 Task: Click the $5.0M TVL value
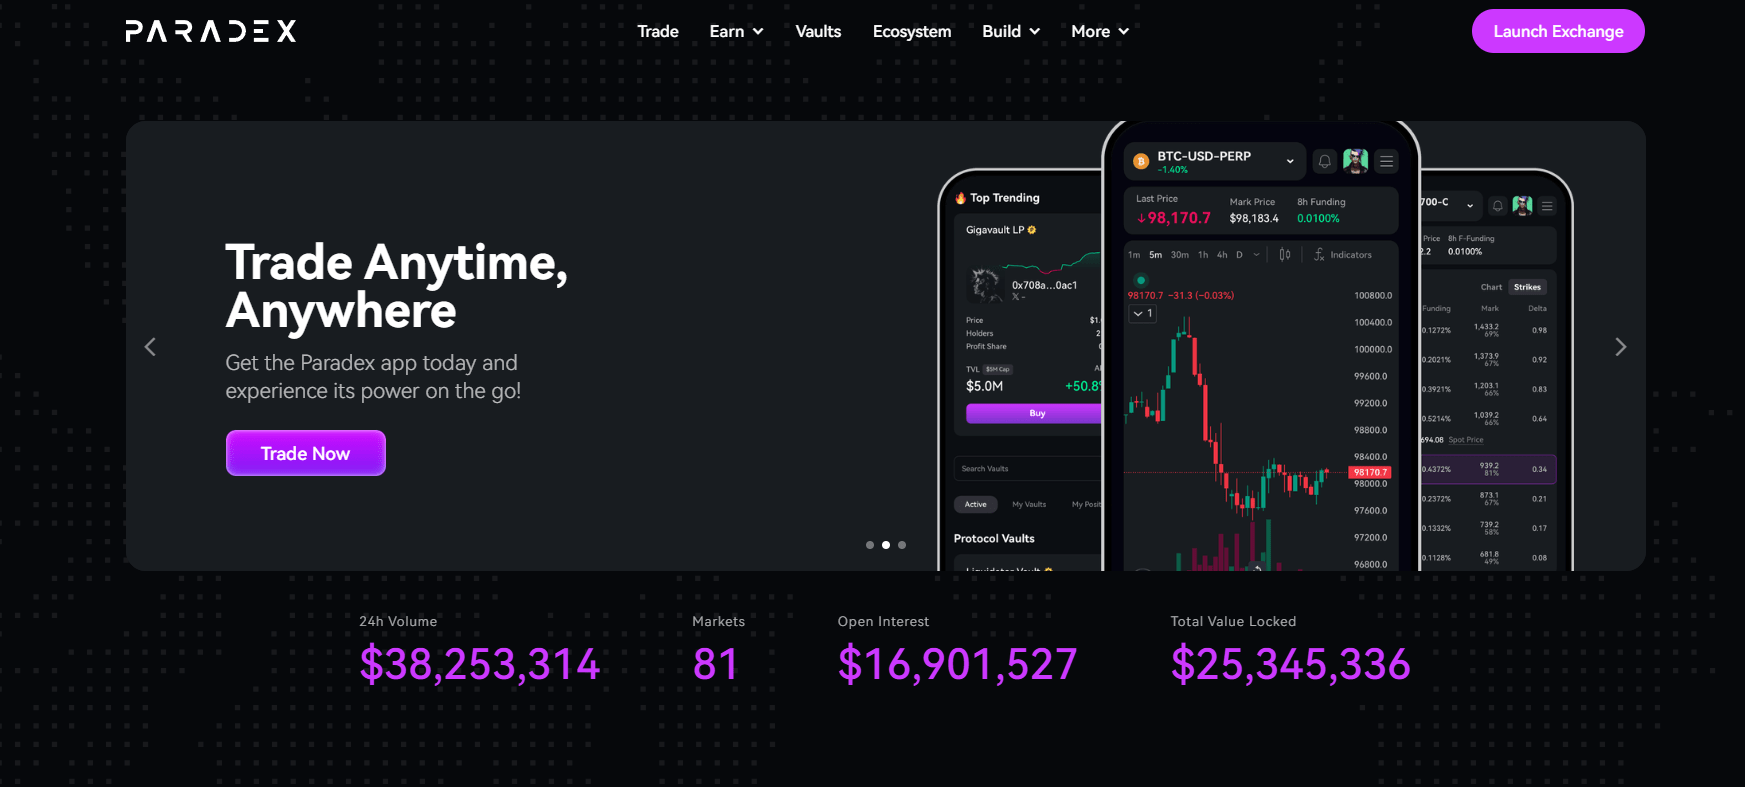[984, 386]
